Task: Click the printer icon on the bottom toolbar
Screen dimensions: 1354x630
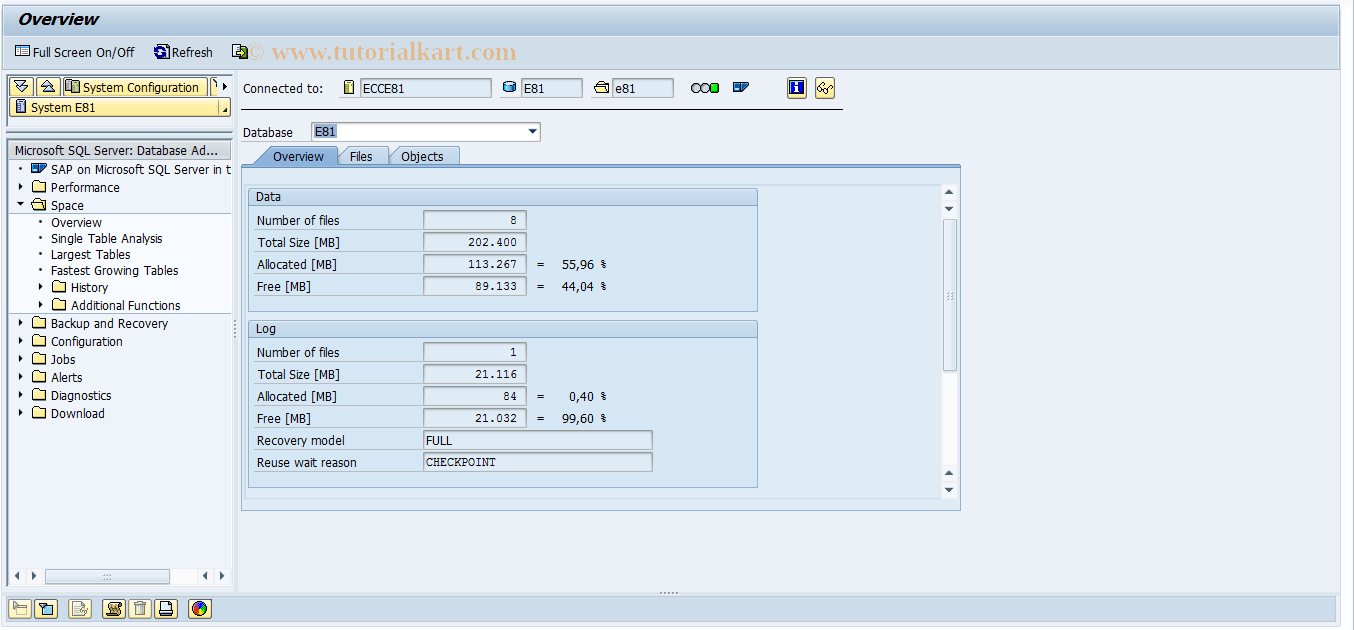Action: pos(166,609)
